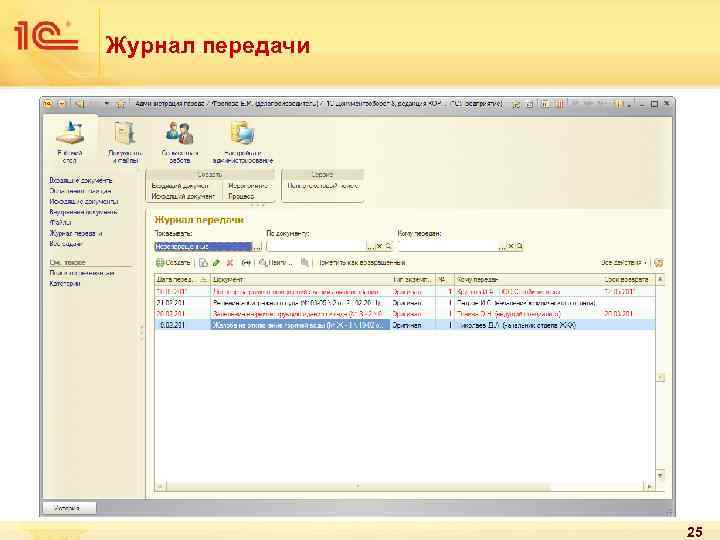Open the Рабочий стол section
This screenshot has width=720, height=540.
70,142
